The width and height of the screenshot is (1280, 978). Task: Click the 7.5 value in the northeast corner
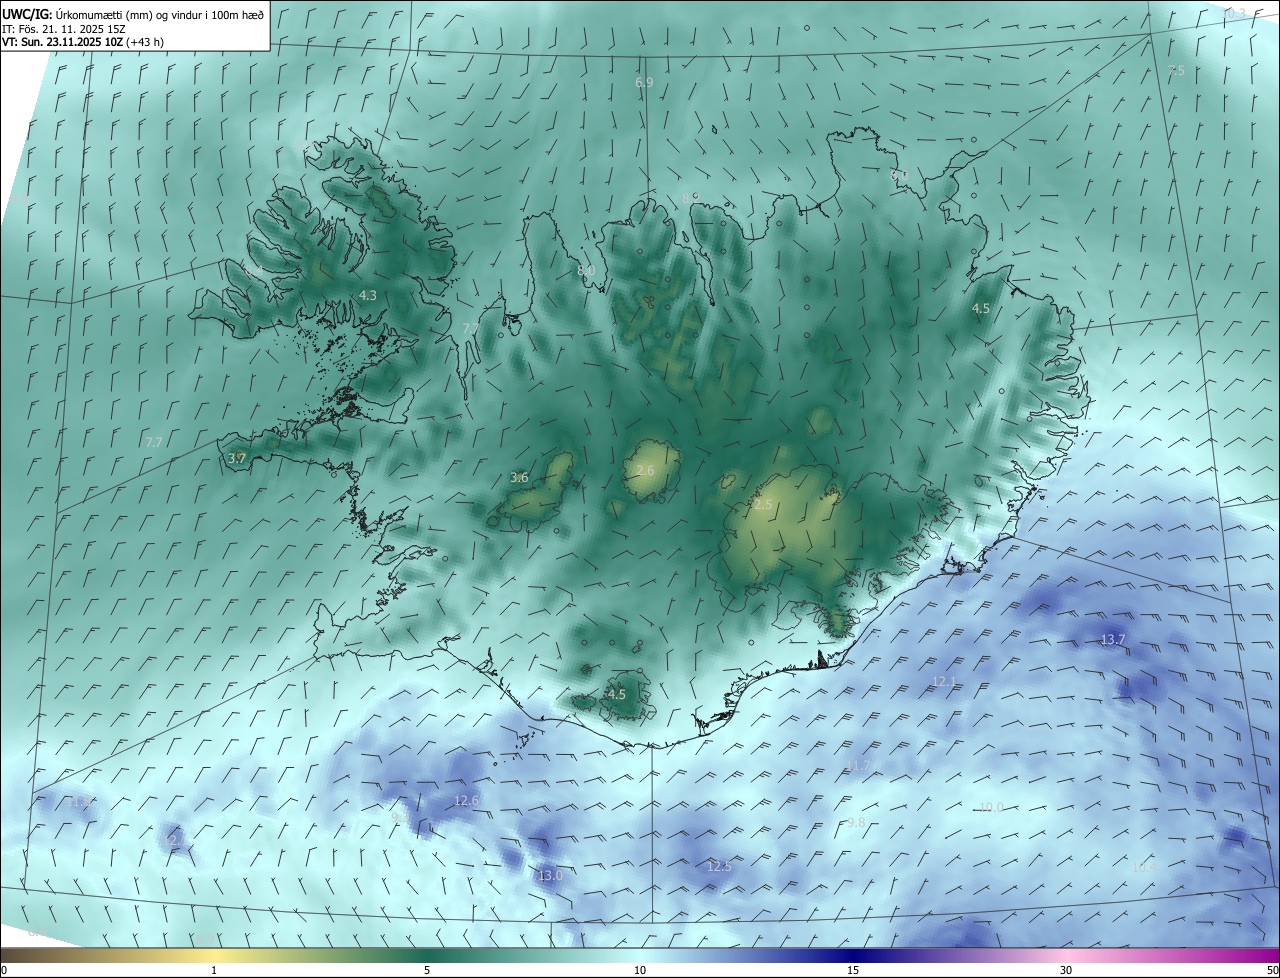click(x=1176, y=71)
